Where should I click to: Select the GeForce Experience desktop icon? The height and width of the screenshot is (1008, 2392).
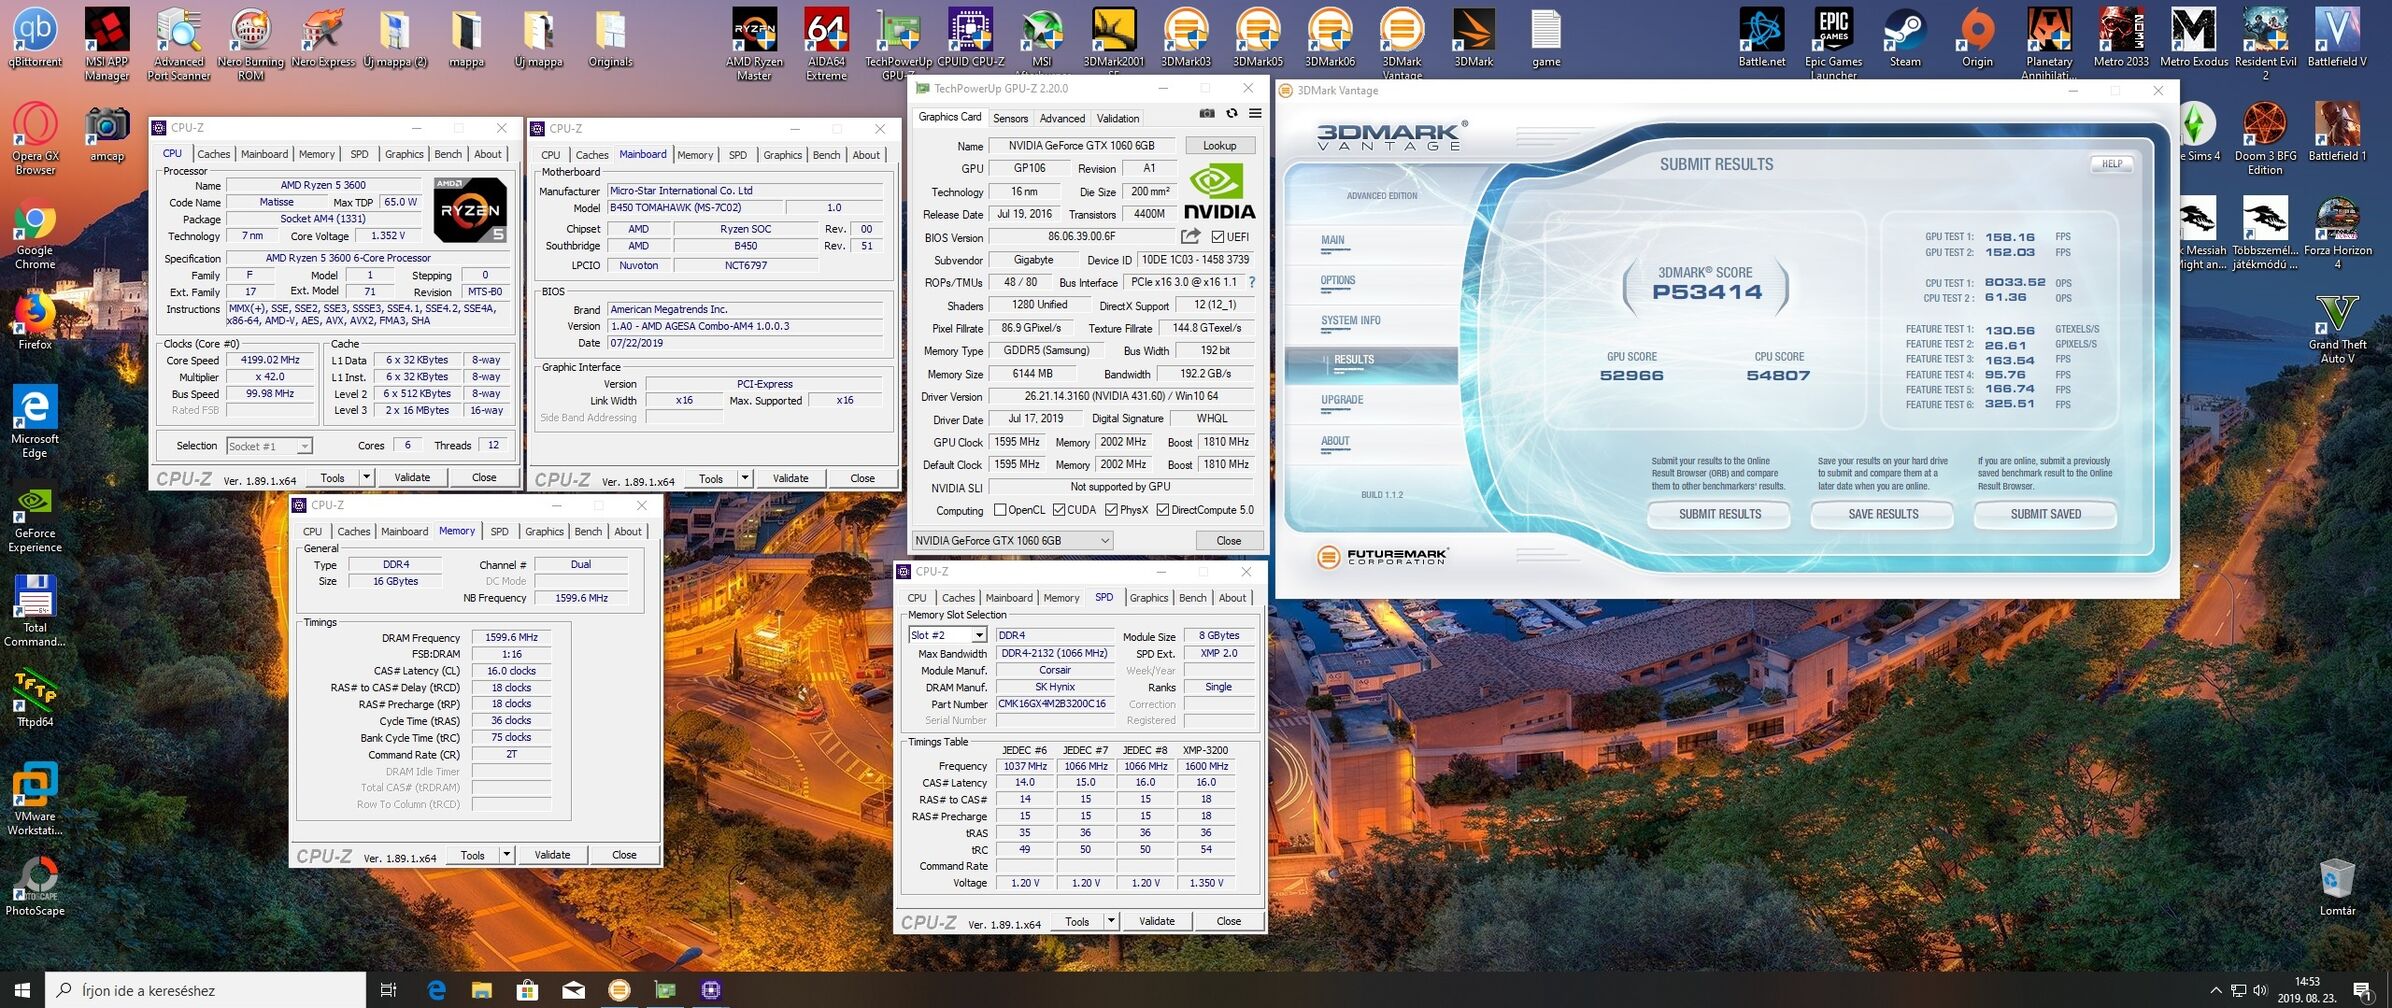click(x=35, y=520)
